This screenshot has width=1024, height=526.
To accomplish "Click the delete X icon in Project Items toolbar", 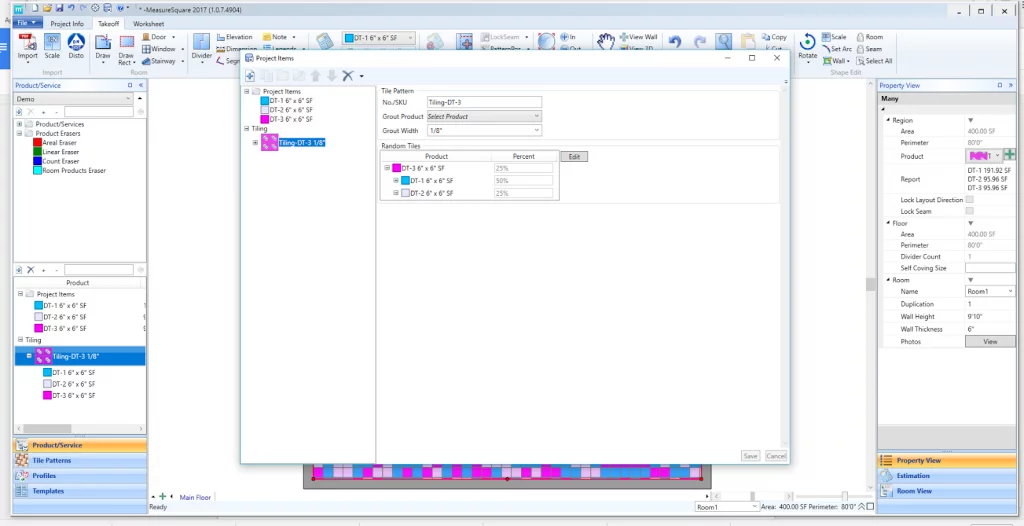I will pos(347,76).
